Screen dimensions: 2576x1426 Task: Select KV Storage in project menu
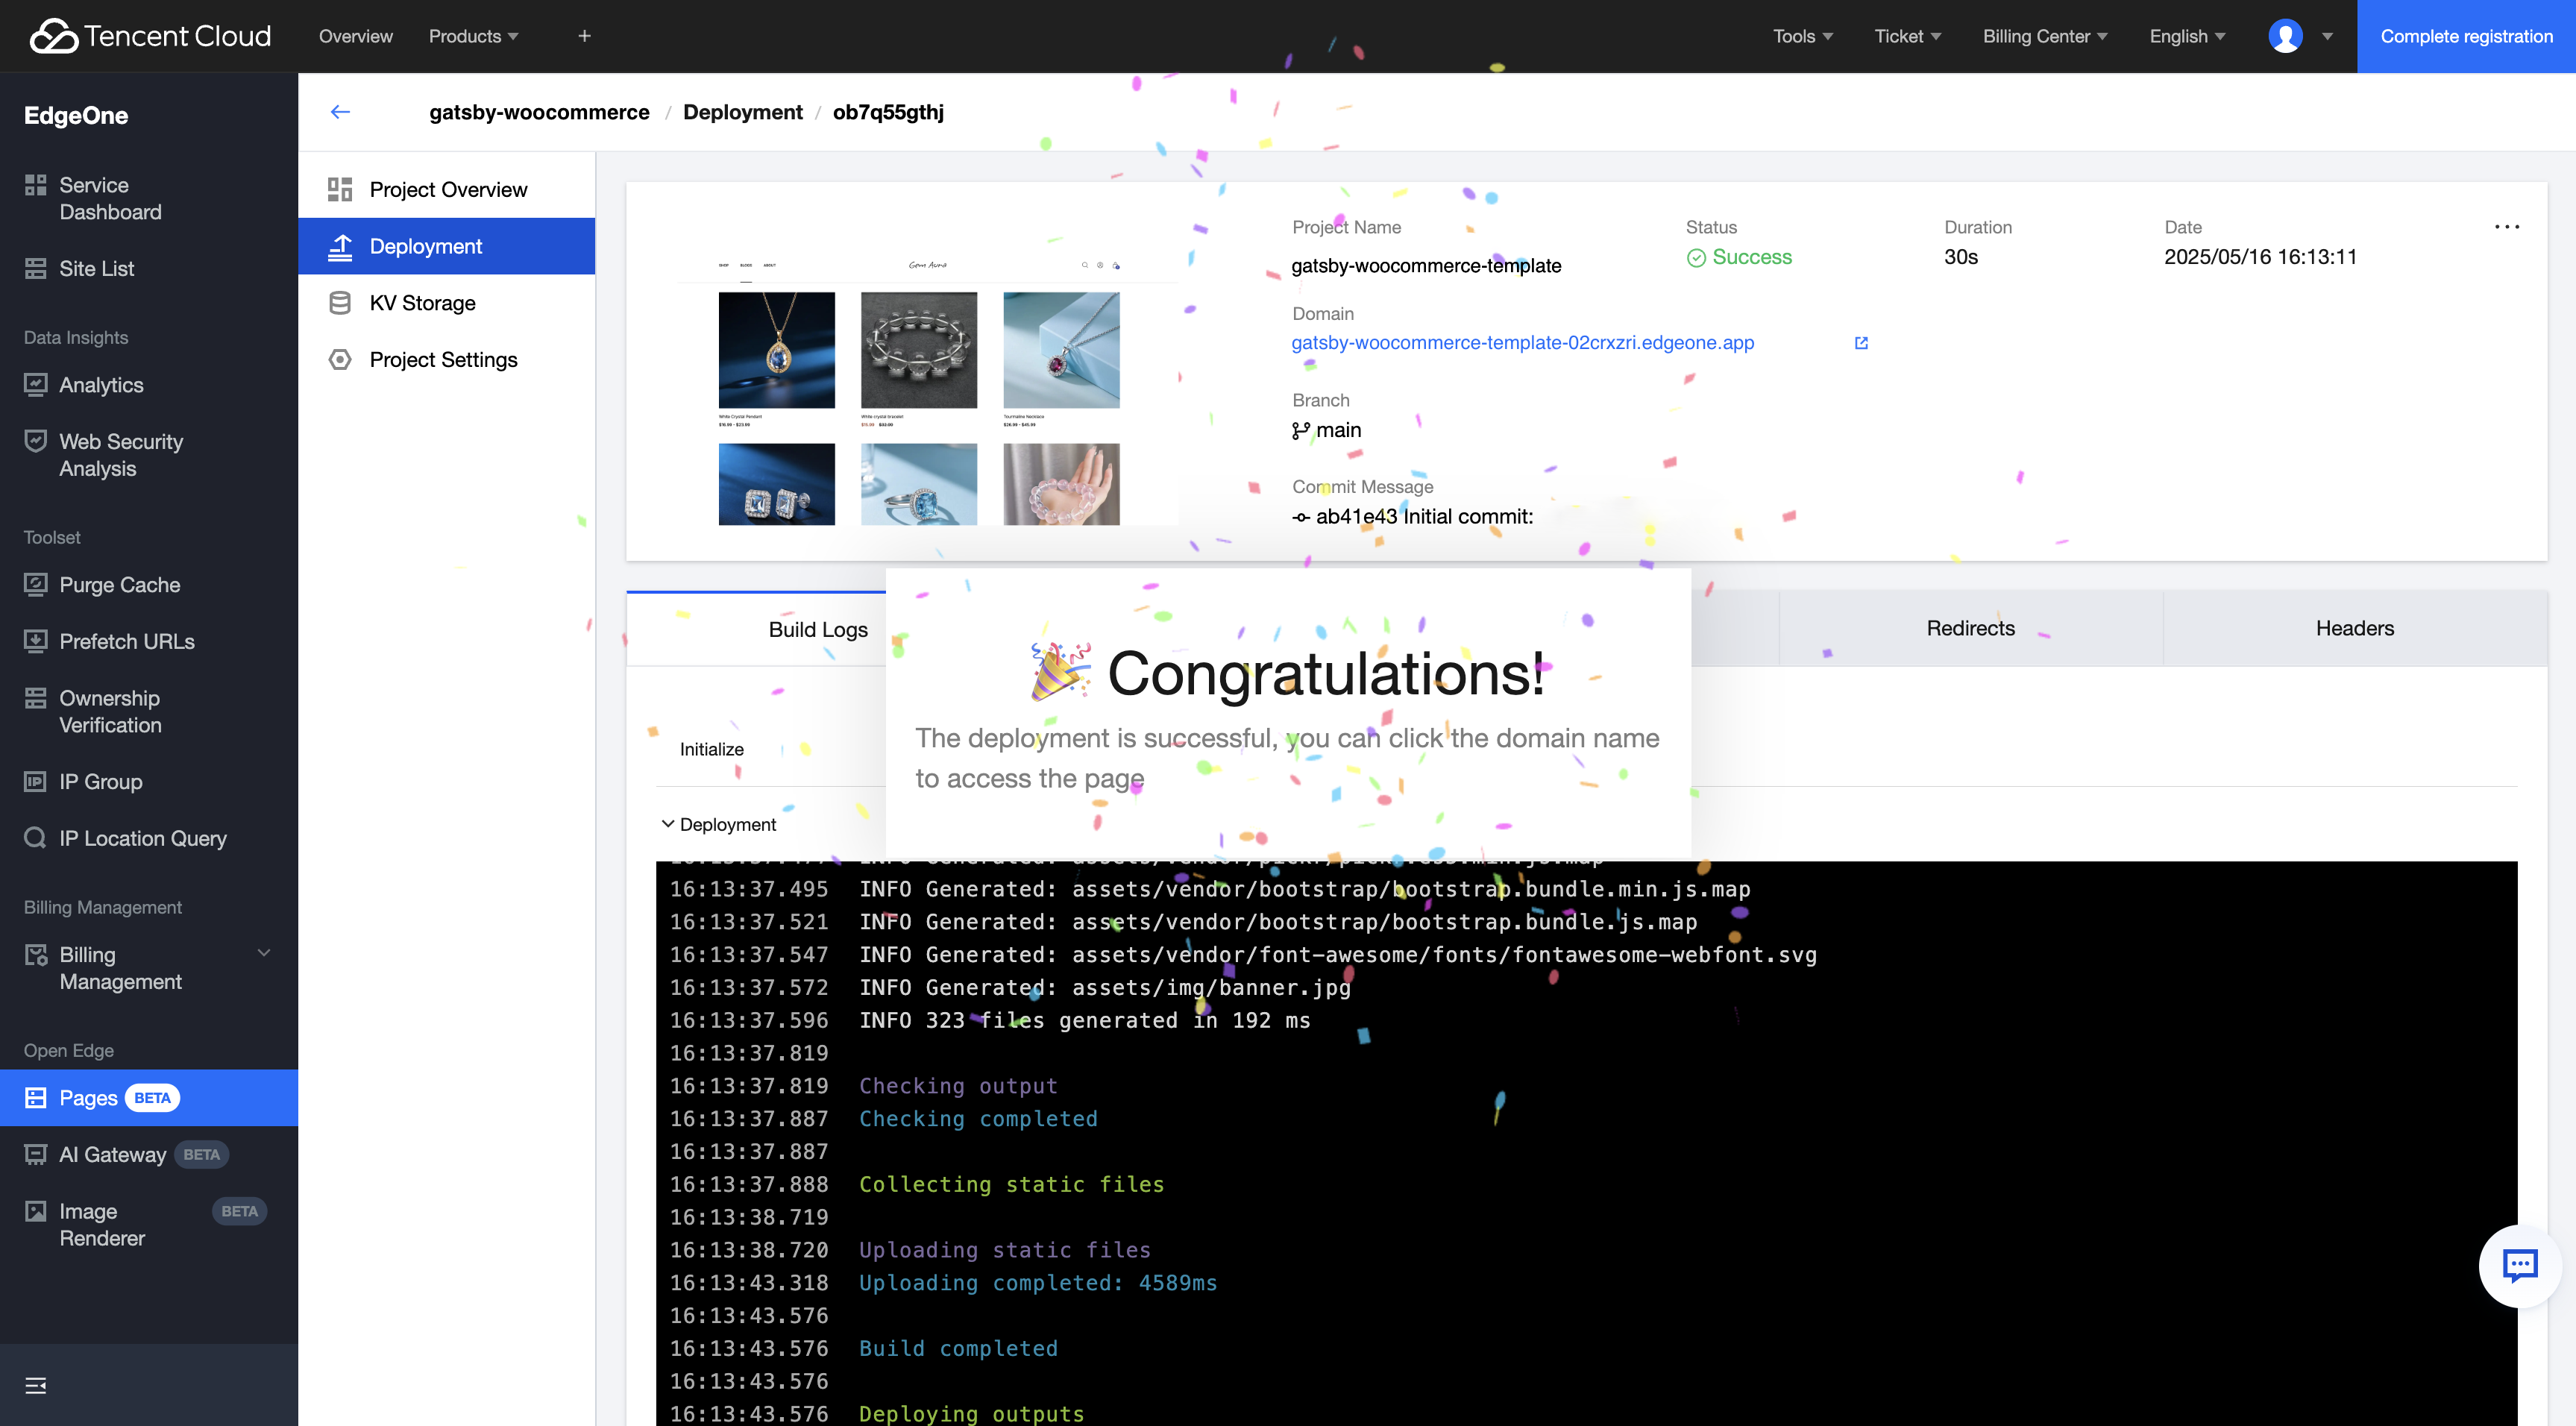pyautogui.click(x=446, y=303)
